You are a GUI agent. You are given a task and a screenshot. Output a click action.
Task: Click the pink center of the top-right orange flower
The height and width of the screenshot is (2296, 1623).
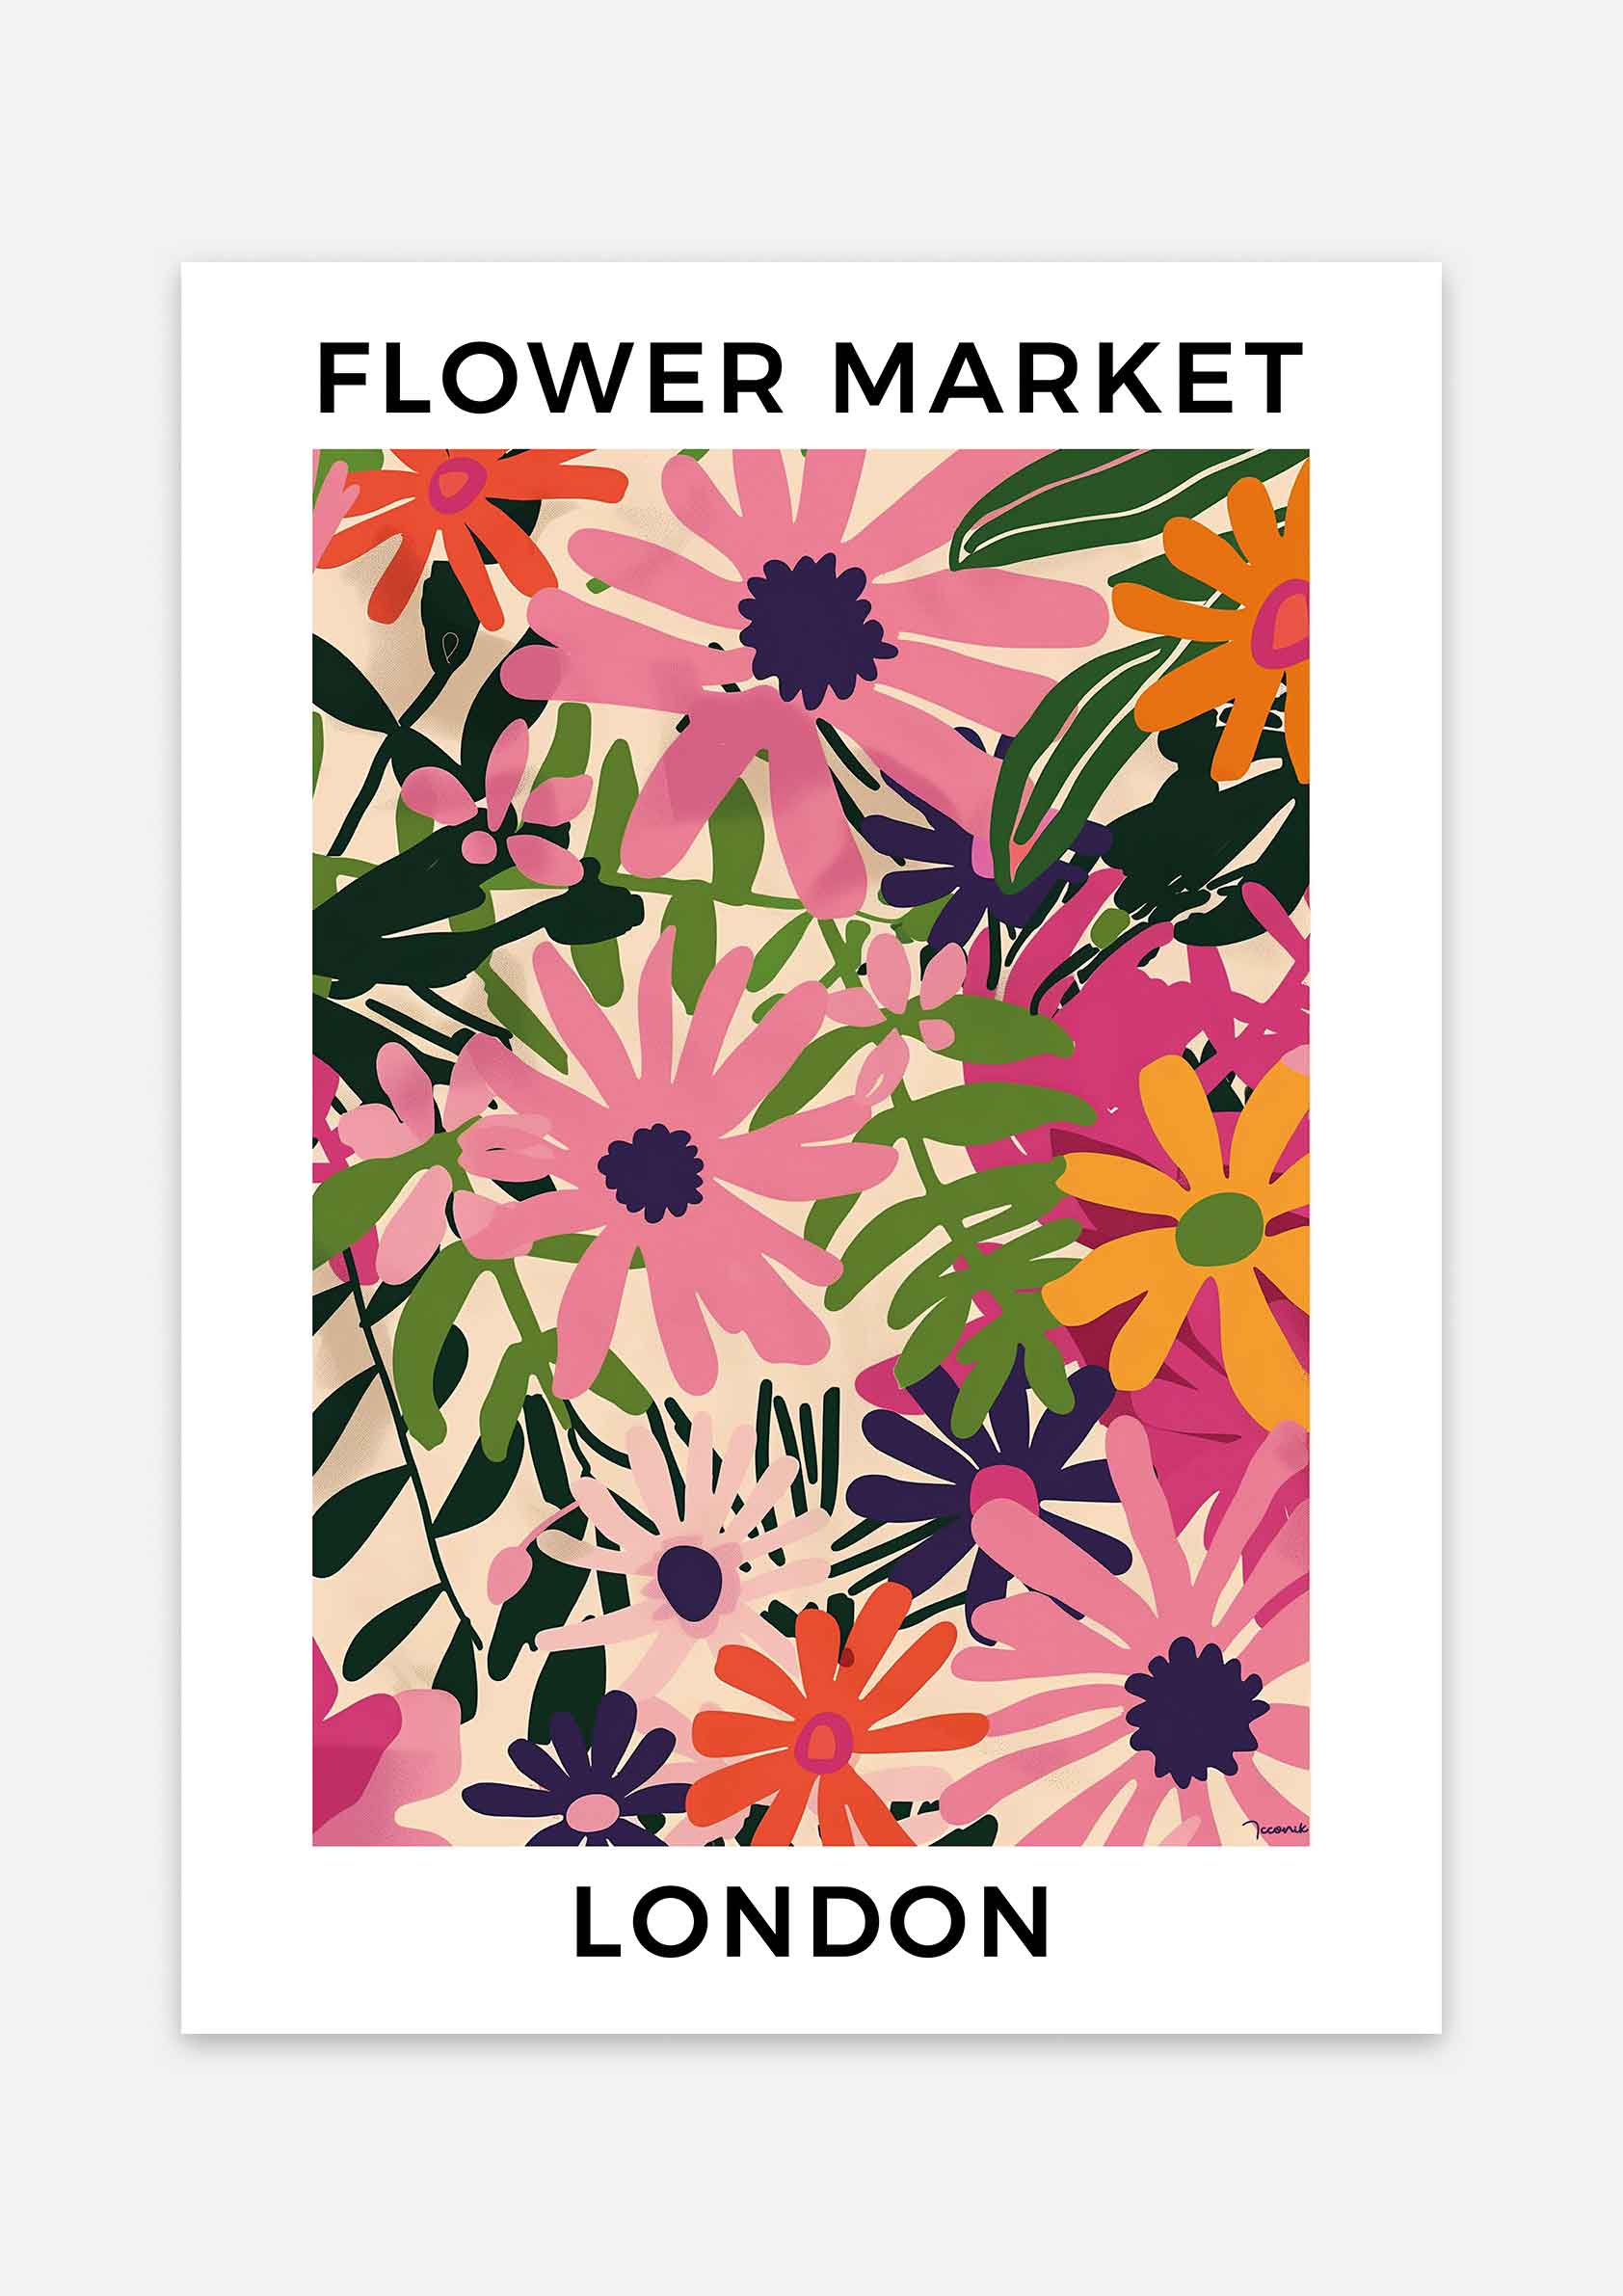(x=1282, y=625)
